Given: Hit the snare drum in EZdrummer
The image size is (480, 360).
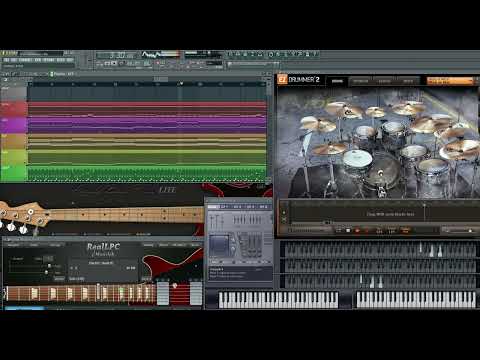Looking at the screenshot, I should pyautogui.click(x=357, y=158).
